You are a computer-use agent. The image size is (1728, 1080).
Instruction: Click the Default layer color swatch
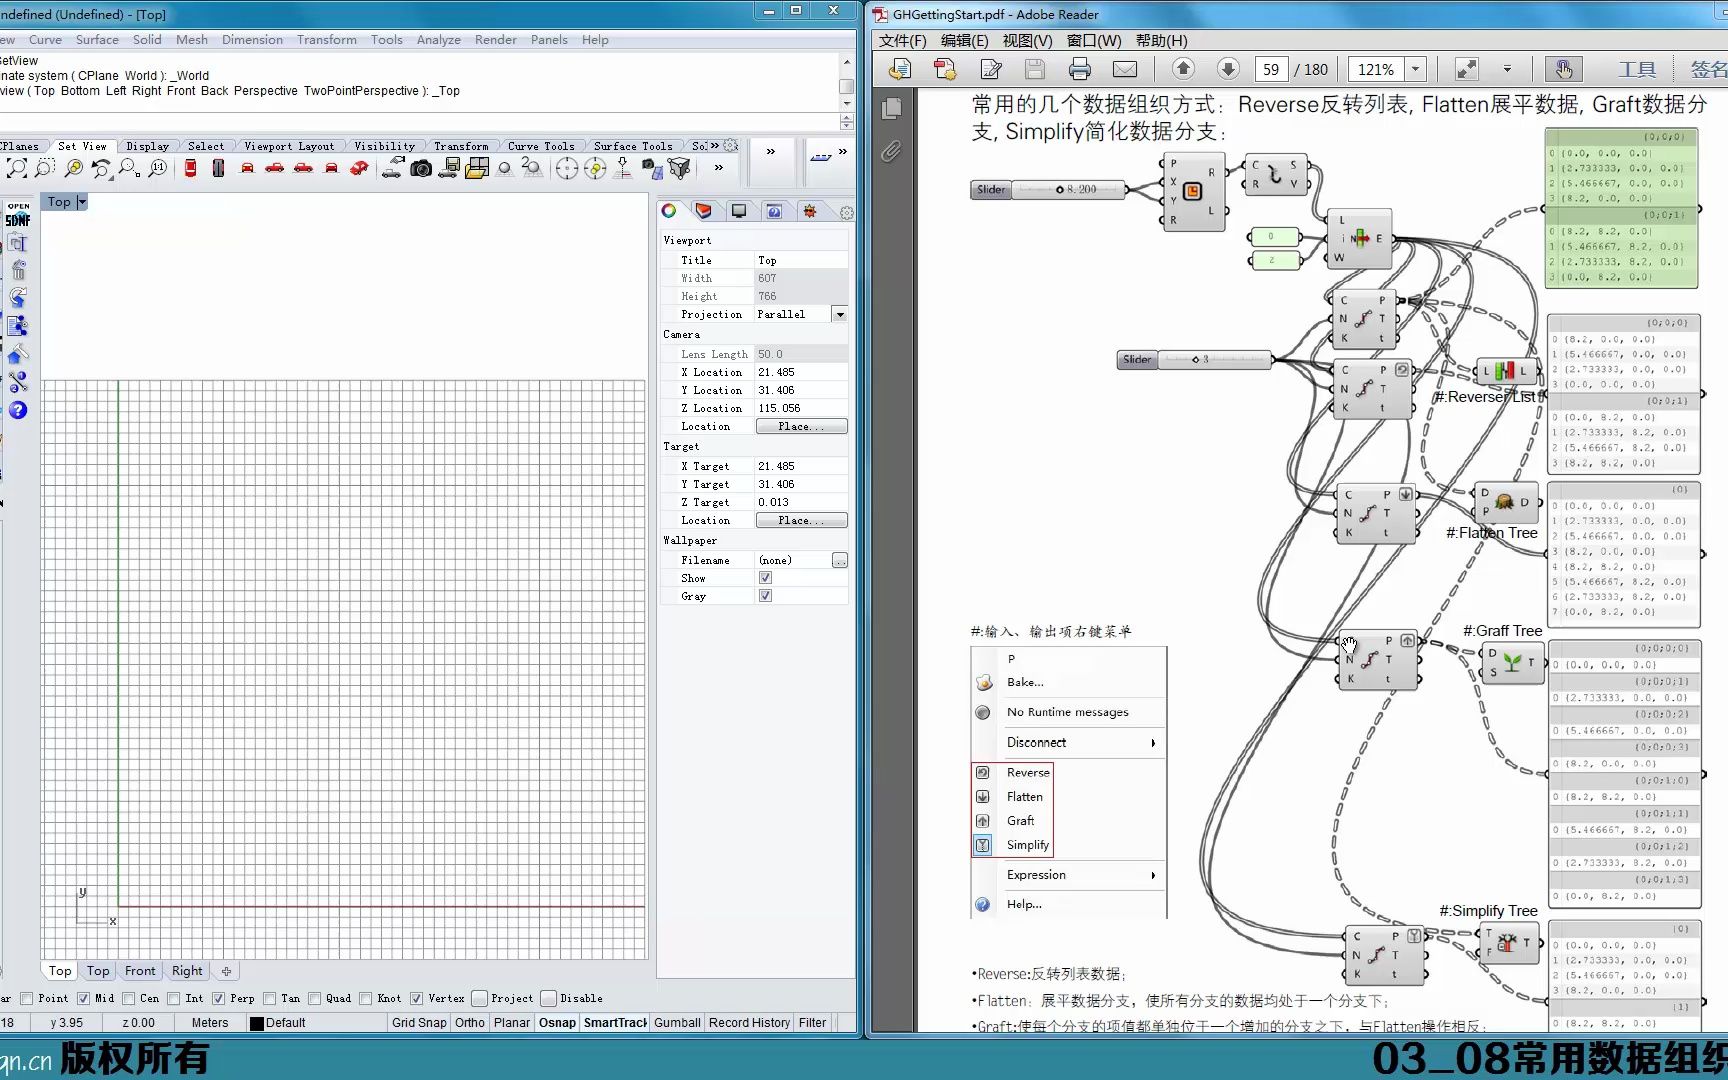[x=257, y=1023]
